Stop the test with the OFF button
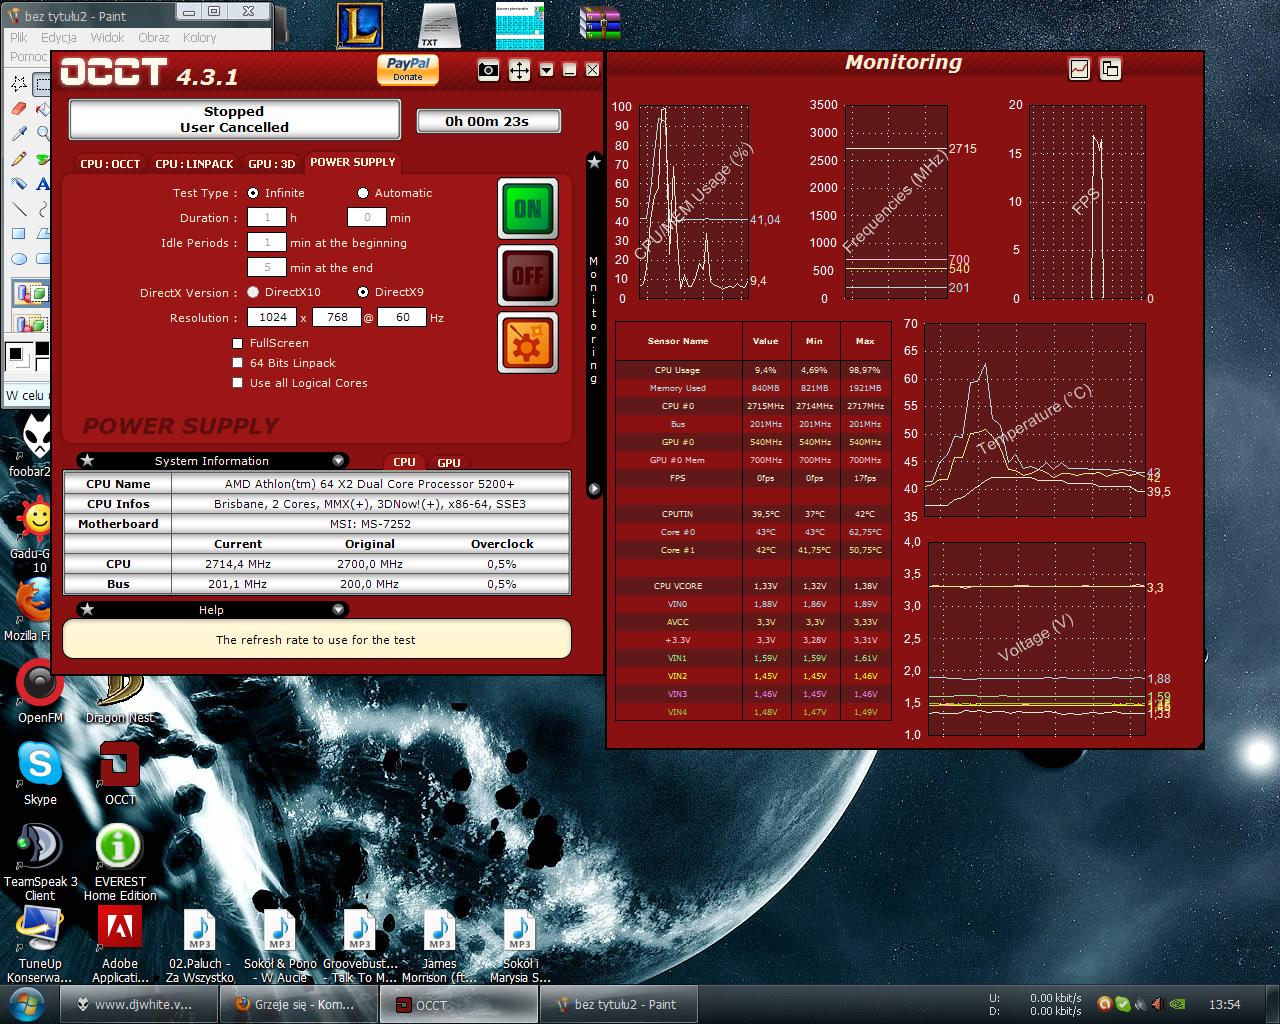Image resolution: width=1280 pixels, height=1024 pixels. tap(528, 275)
